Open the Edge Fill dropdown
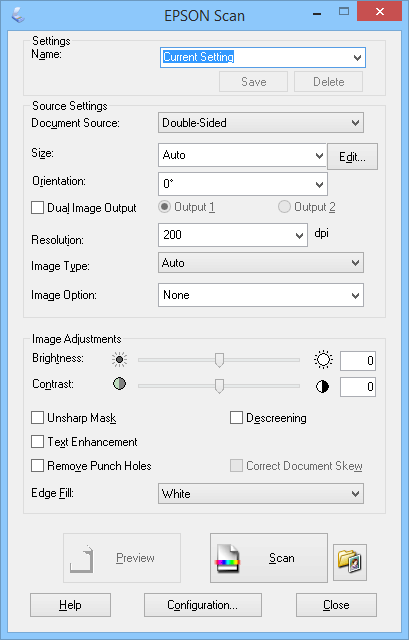The image size is (409, 640). (x=261, y=494)
